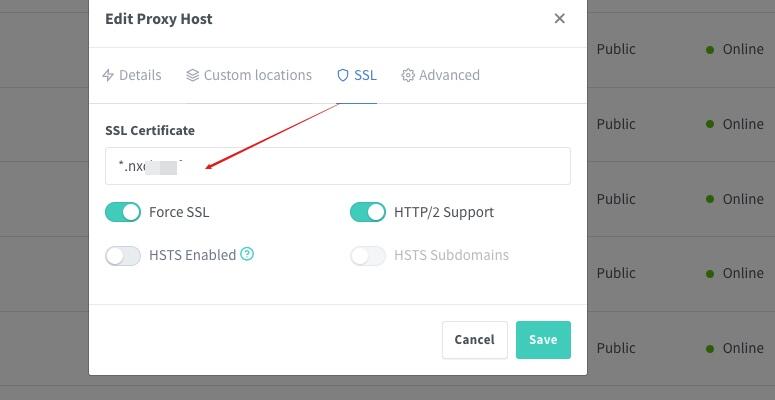Viewport: 775px width, 400px height.
Task: Click the first green Online status dot
Action: click(710, 50)
